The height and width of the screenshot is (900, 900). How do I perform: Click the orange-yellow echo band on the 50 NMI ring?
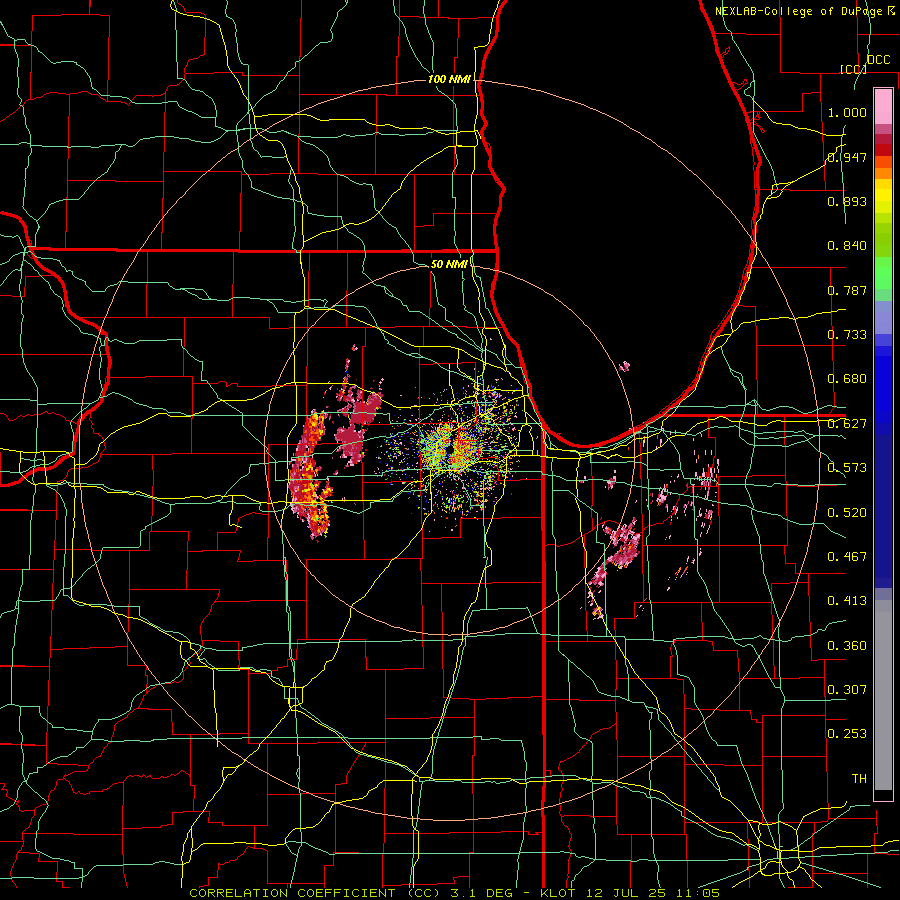click(310, 474)
